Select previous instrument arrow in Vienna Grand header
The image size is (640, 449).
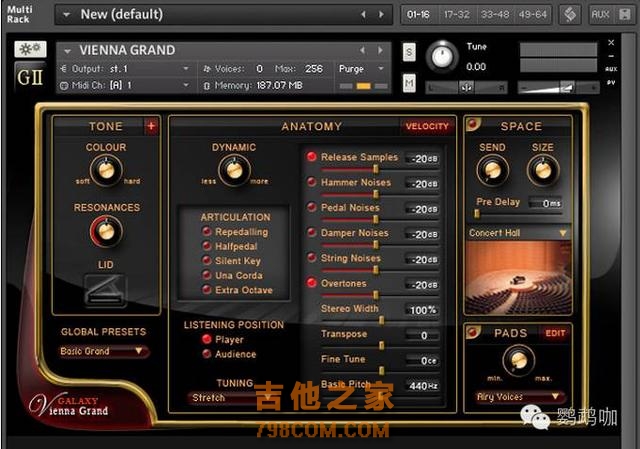(362, 50)
